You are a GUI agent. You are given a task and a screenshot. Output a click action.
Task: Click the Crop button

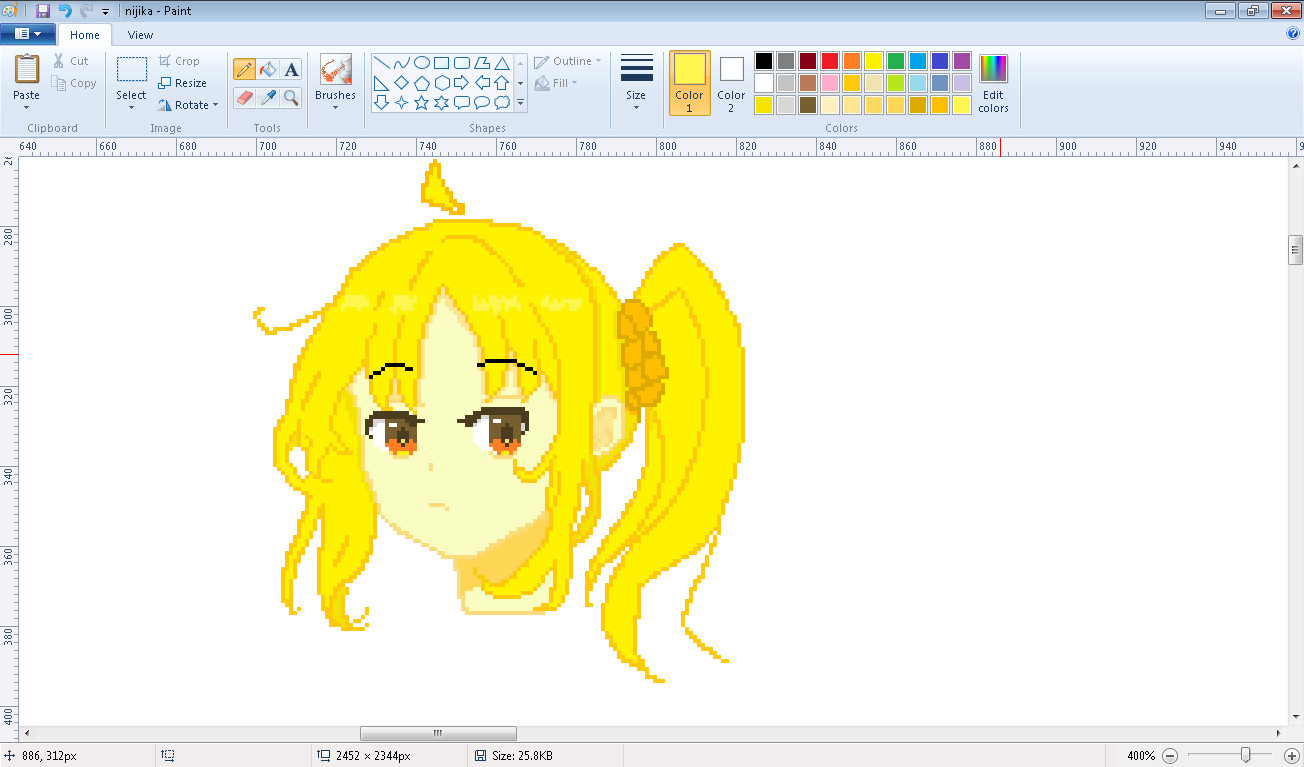point(179,61)
